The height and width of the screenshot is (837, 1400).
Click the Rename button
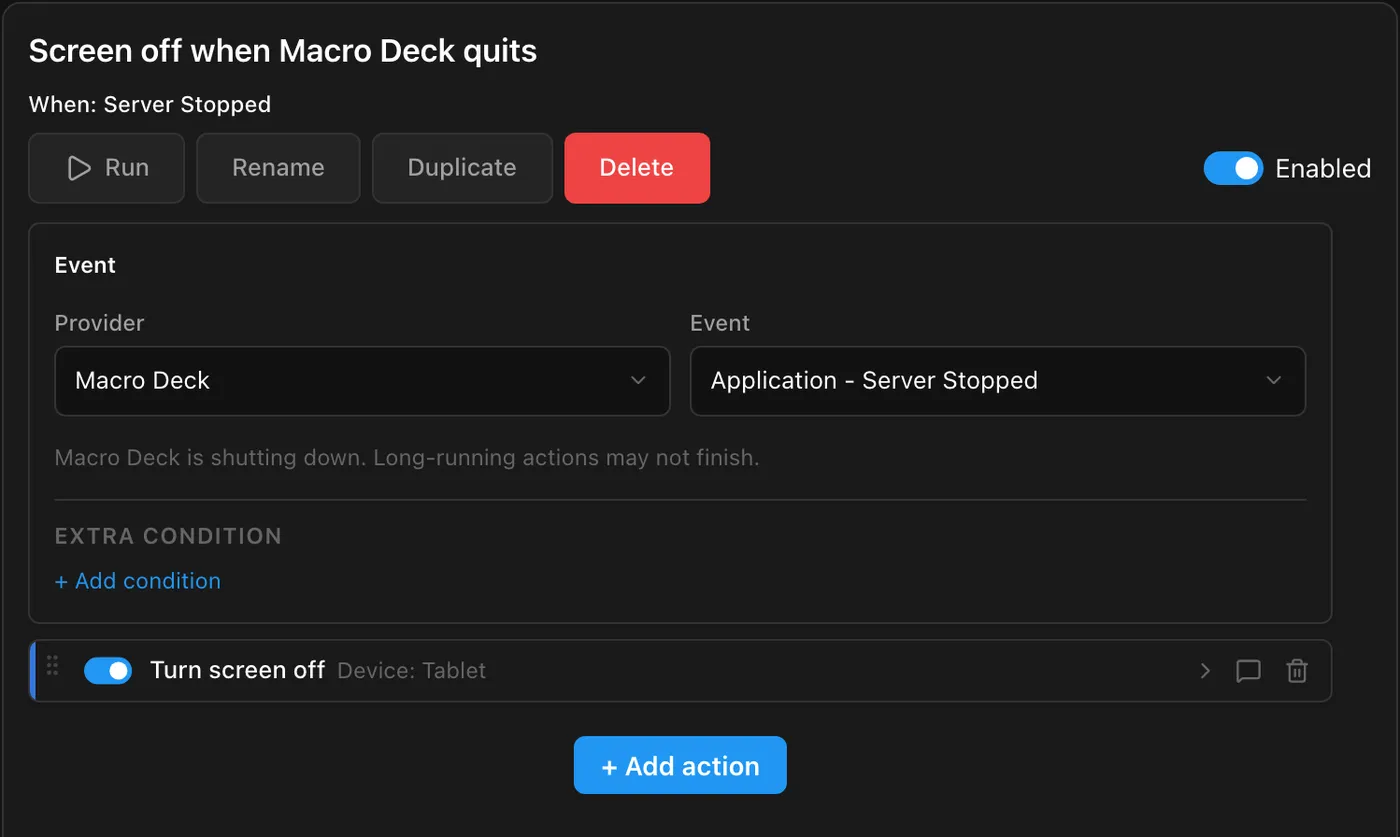click(x=278, y=168)
